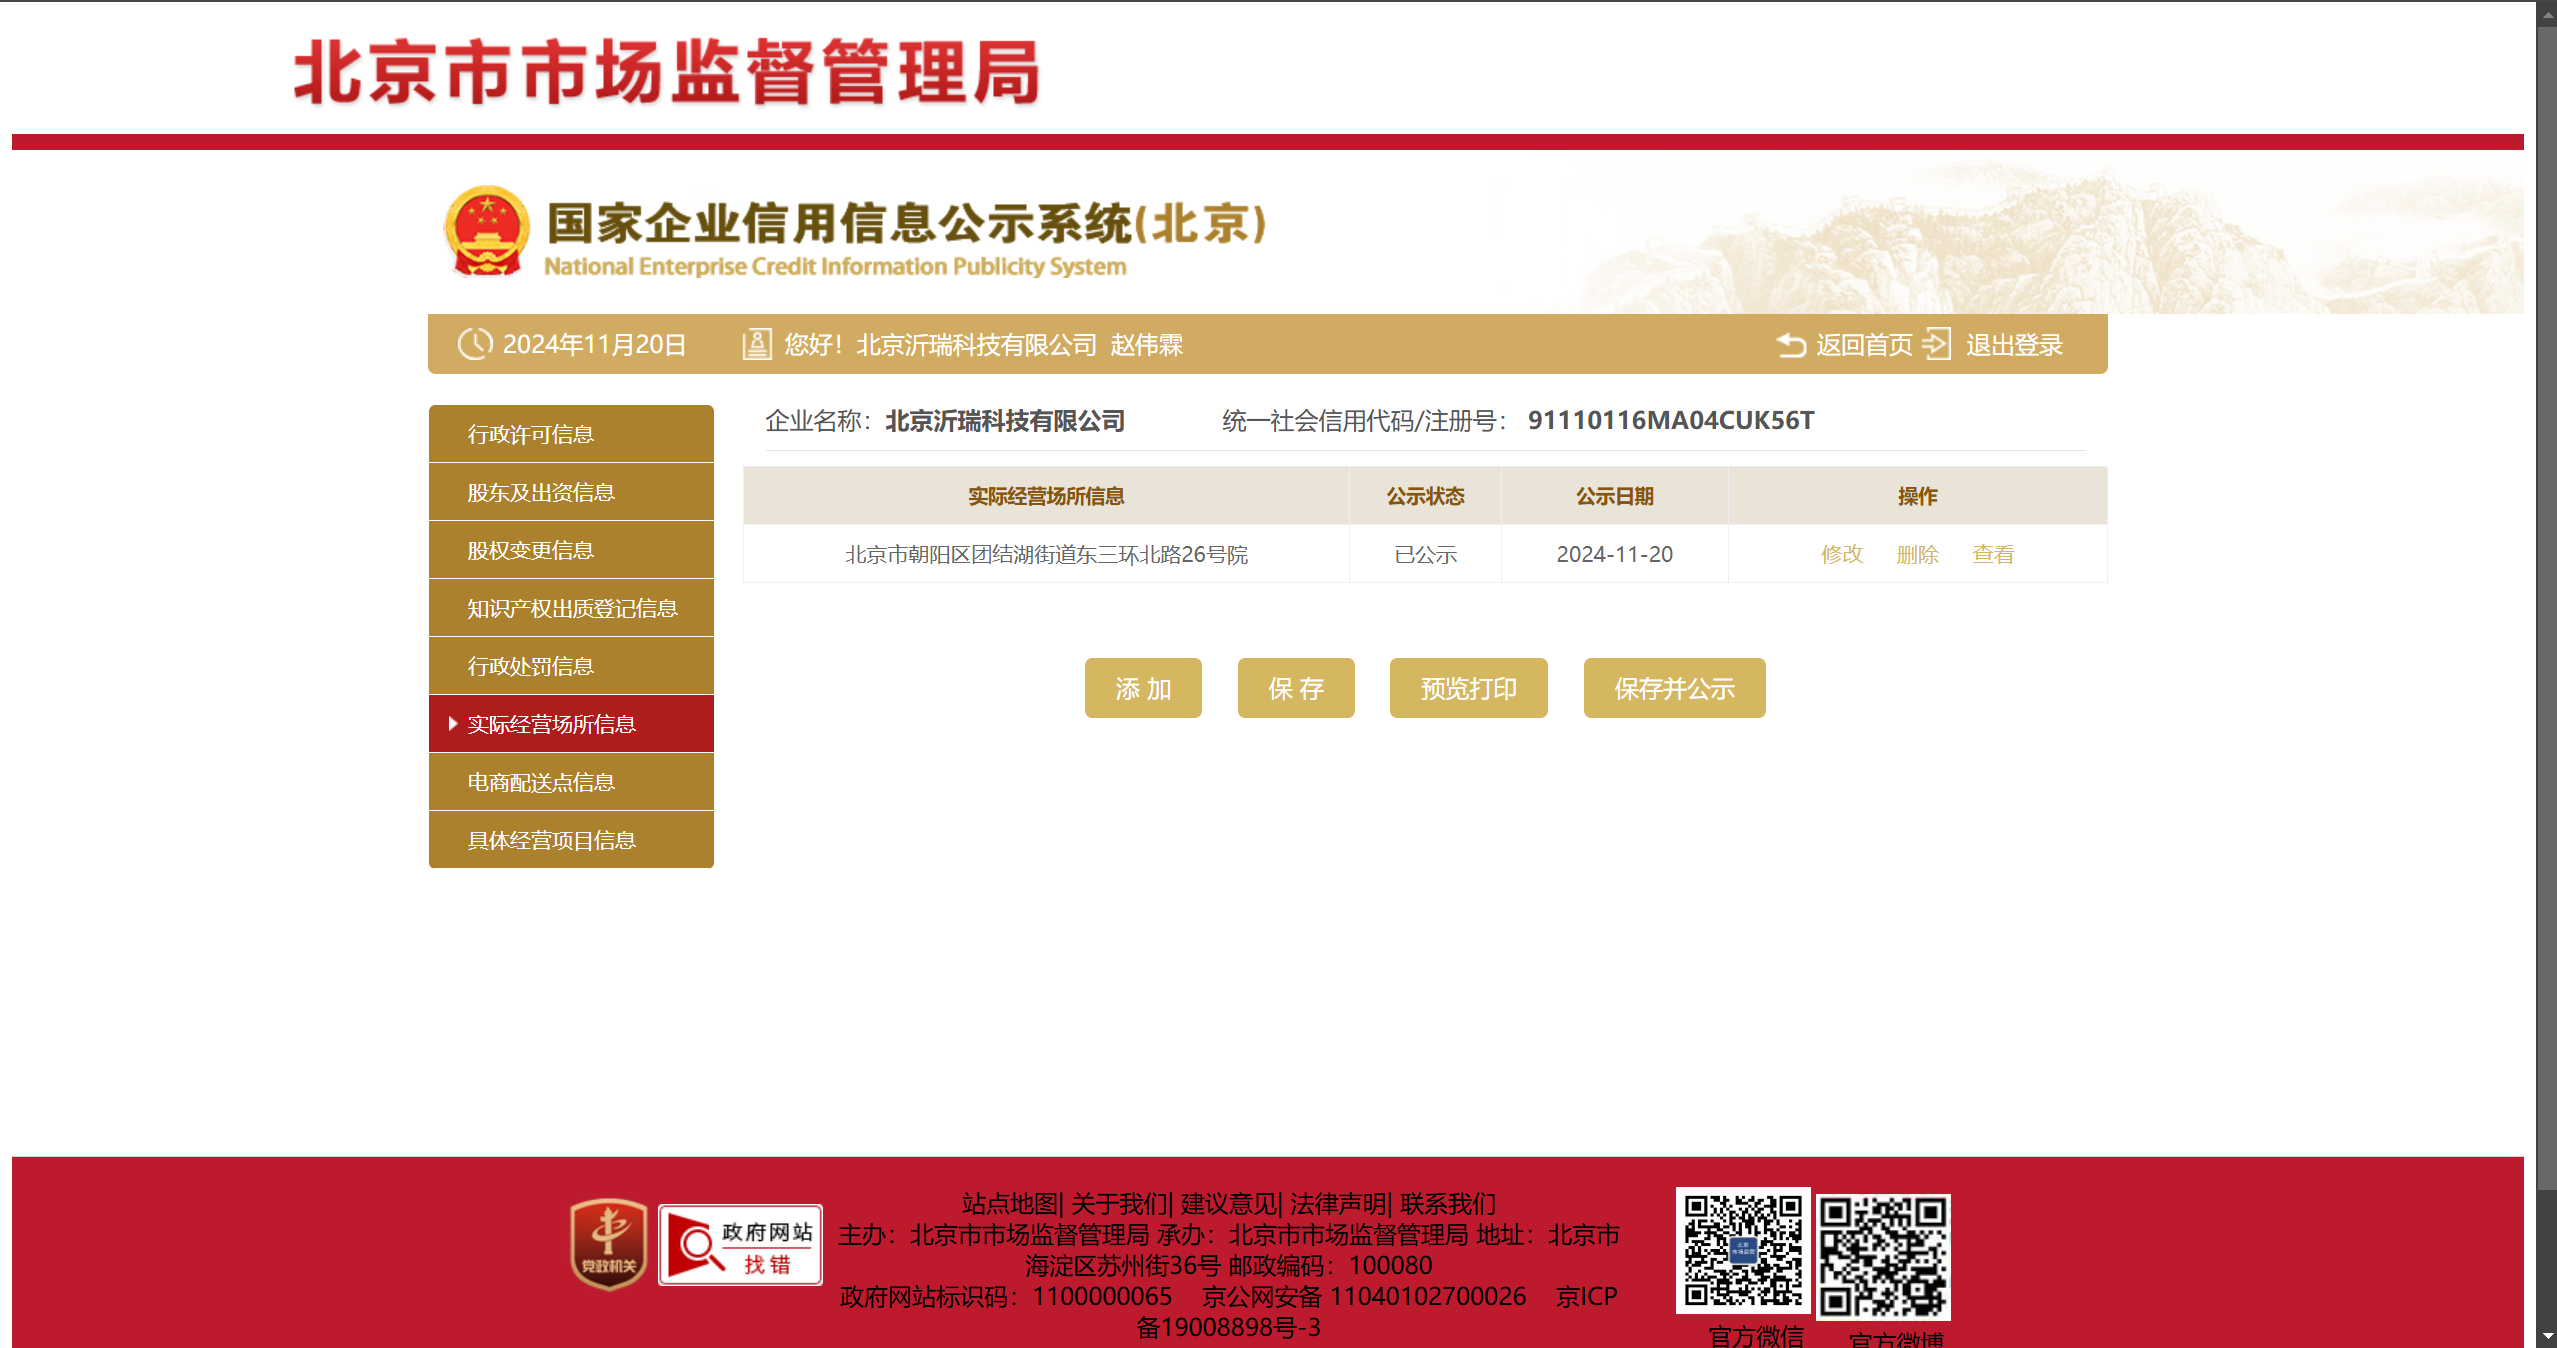Click the logout icon beside 退出登录

(x=1937, y=344)
